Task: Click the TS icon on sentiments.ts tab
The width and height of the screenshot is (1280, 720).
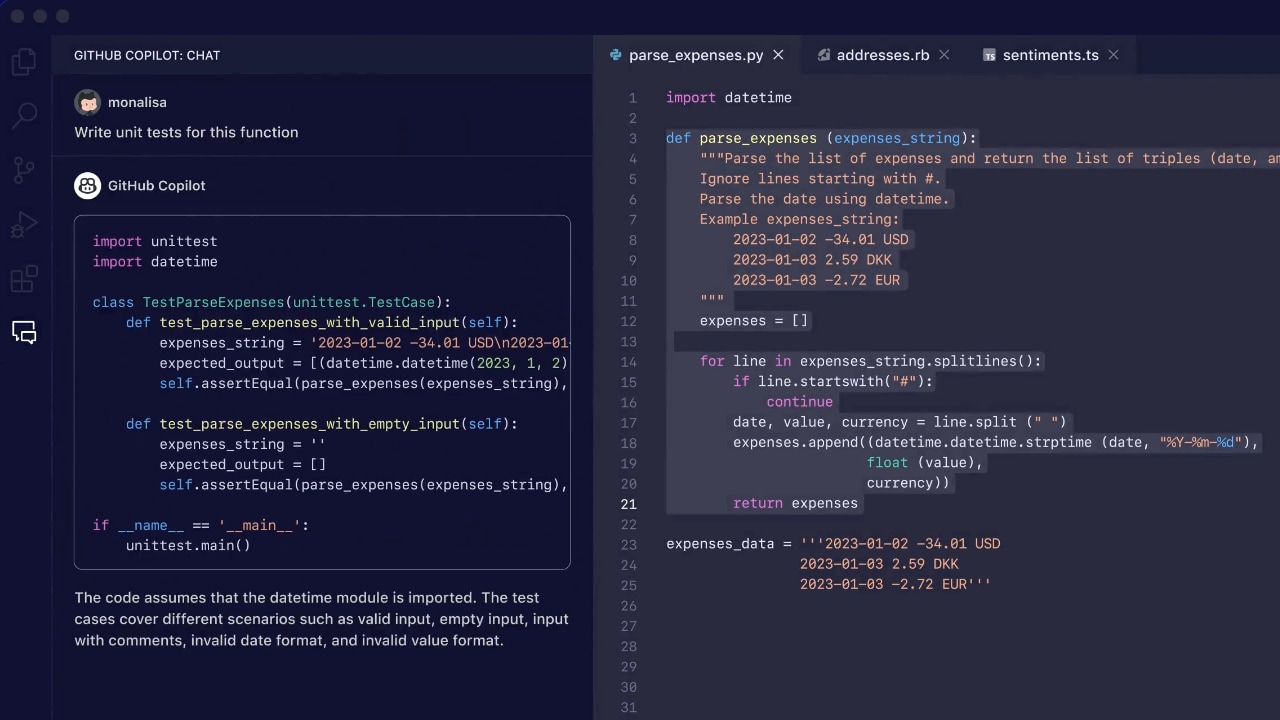Action: coord(989,55)
